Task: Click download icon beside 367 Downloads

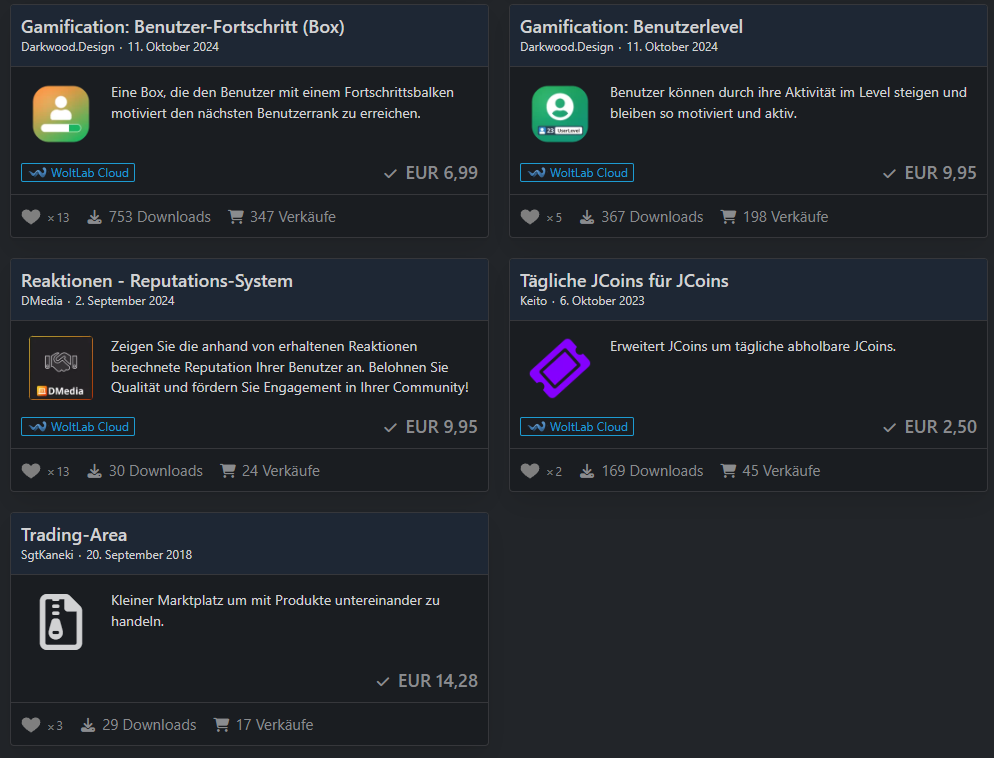Action: [587, 217]
